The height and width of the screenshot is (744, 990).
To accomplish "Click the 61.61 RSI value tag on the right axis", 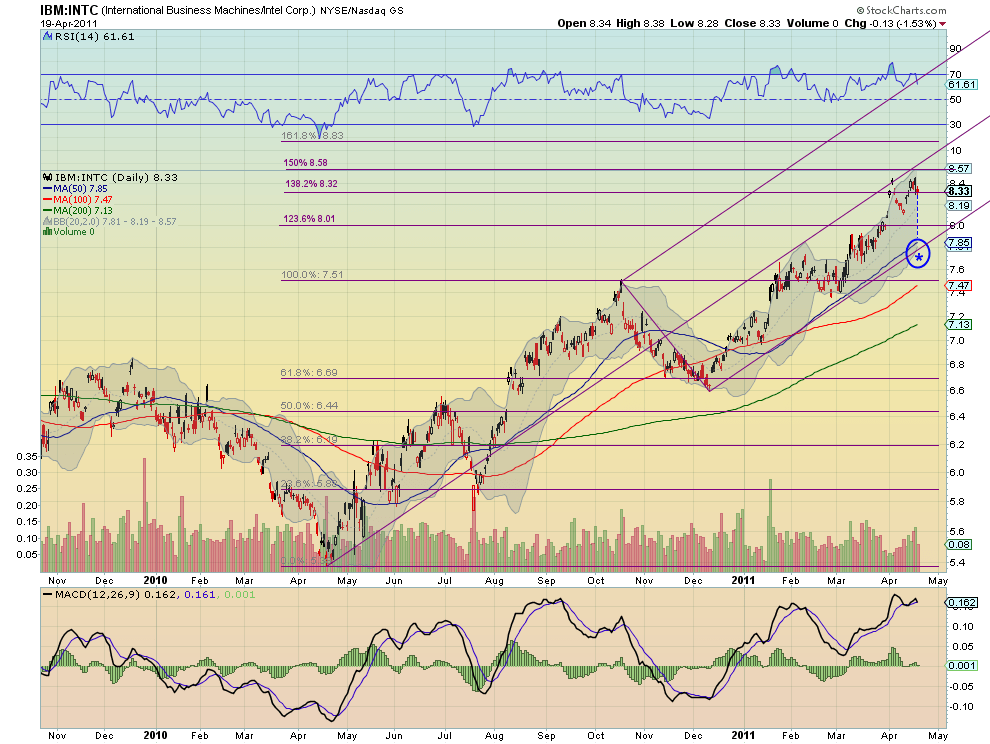I will coord(962,85).
